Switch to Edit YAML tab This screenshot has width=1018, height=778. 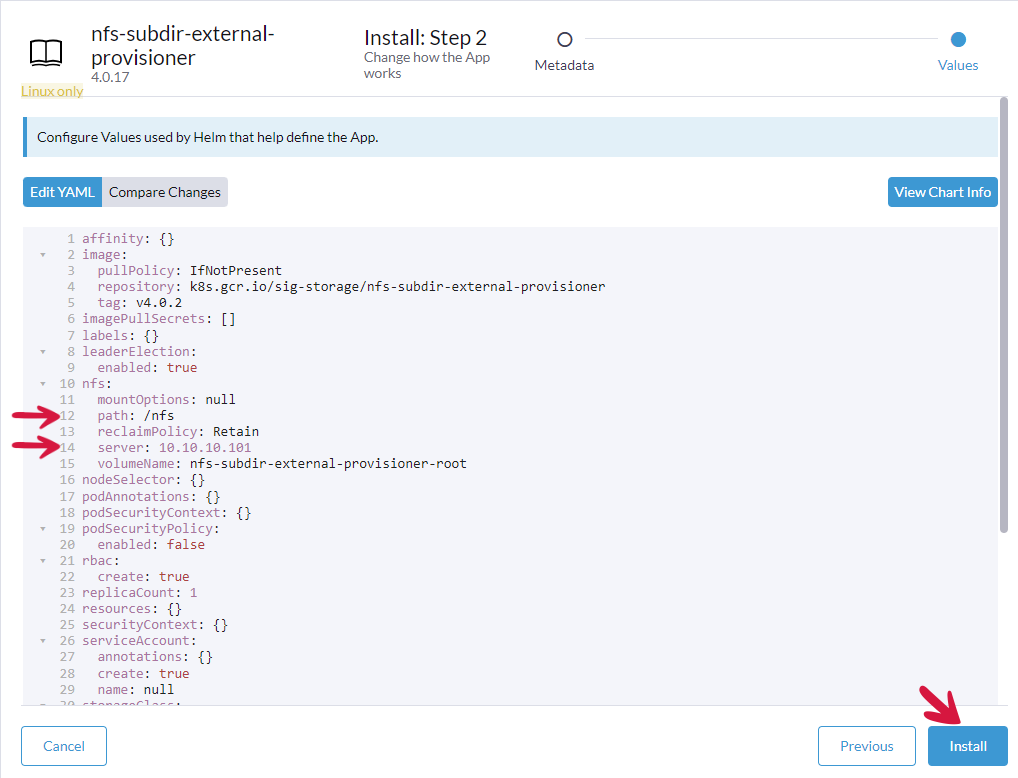pyautogui.click(x=62, y=192)
